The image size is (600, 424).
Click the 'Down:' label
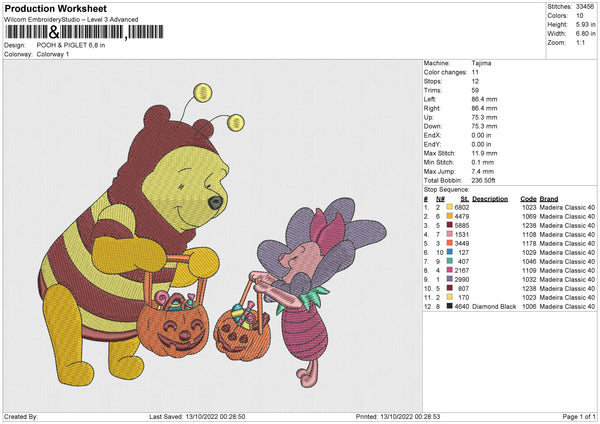(432, 126)
